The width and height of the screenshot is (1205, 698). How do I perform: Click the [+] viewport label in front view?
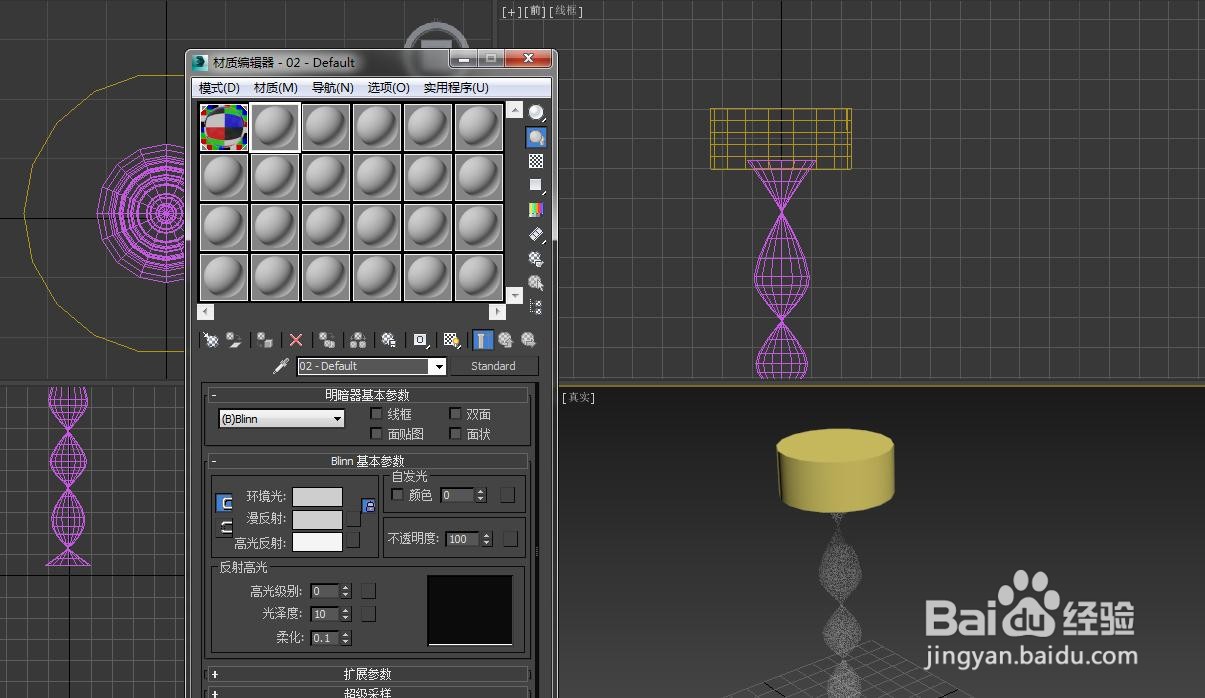point(512,11)
